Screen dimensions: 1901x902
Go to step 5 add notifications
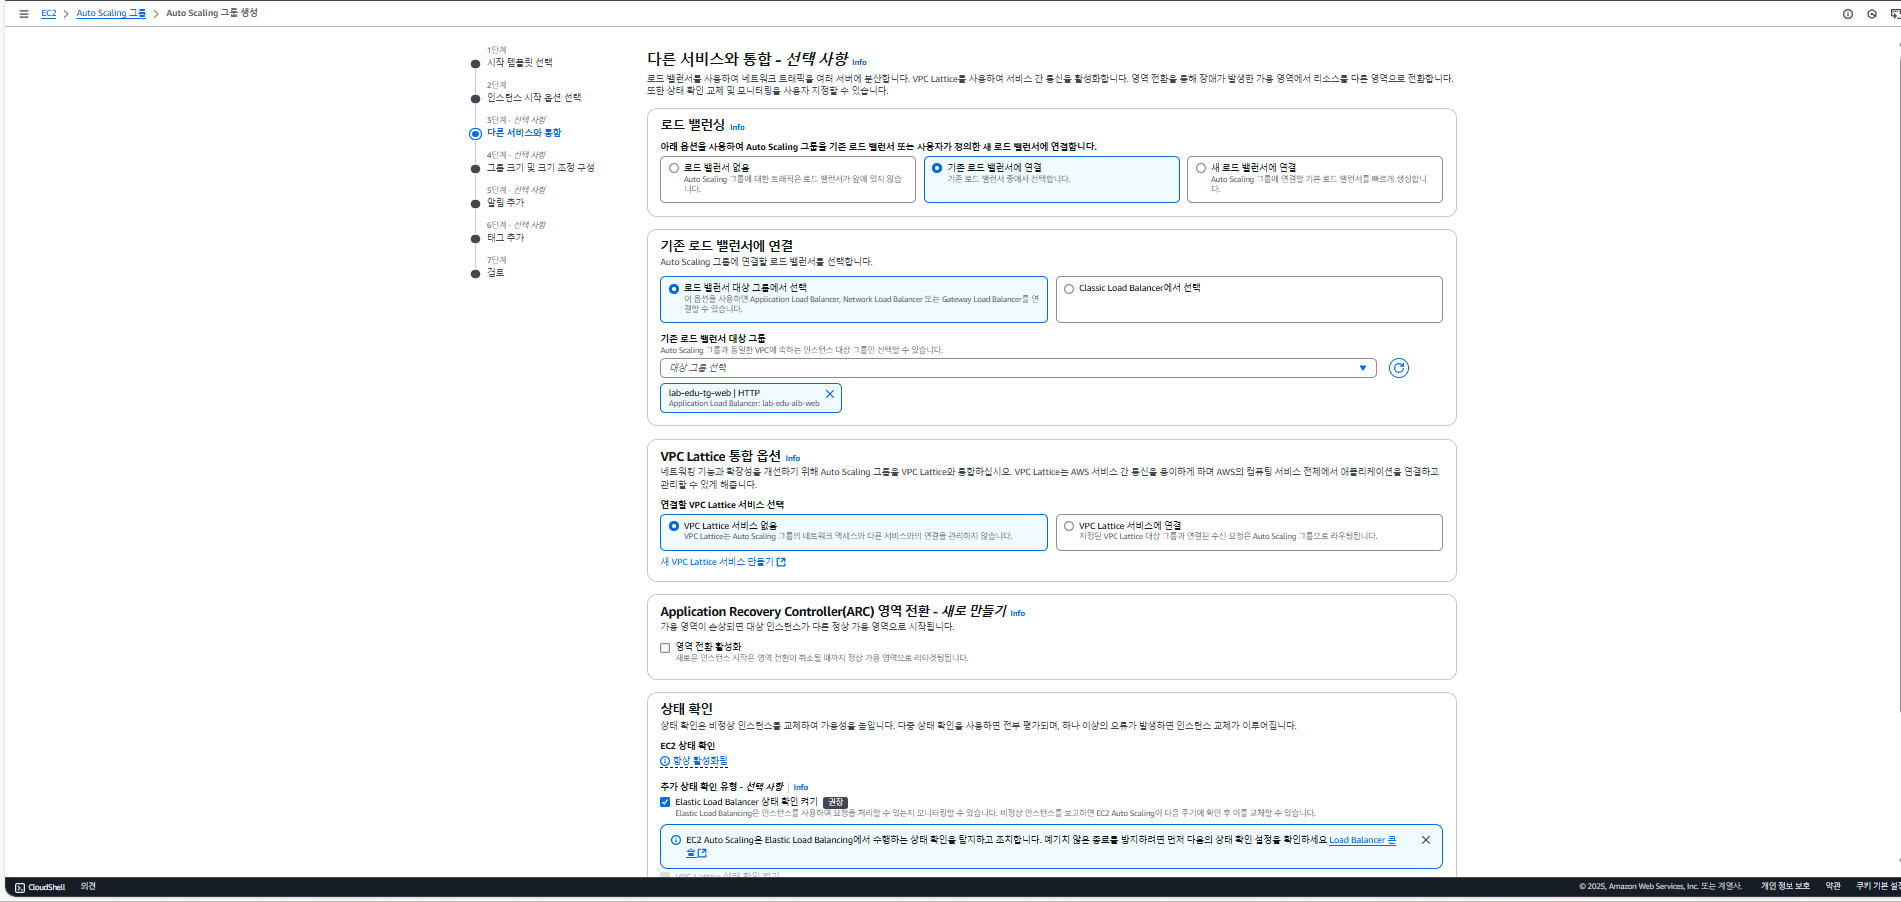tap(505, 202)
